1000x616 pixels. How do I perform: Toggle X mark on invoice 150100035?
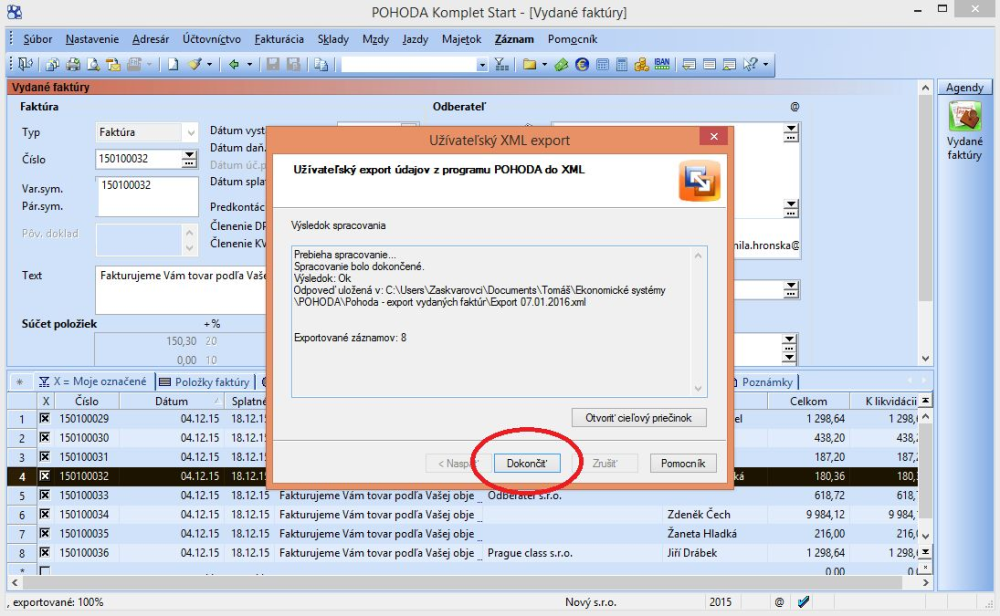coord(45,533)
